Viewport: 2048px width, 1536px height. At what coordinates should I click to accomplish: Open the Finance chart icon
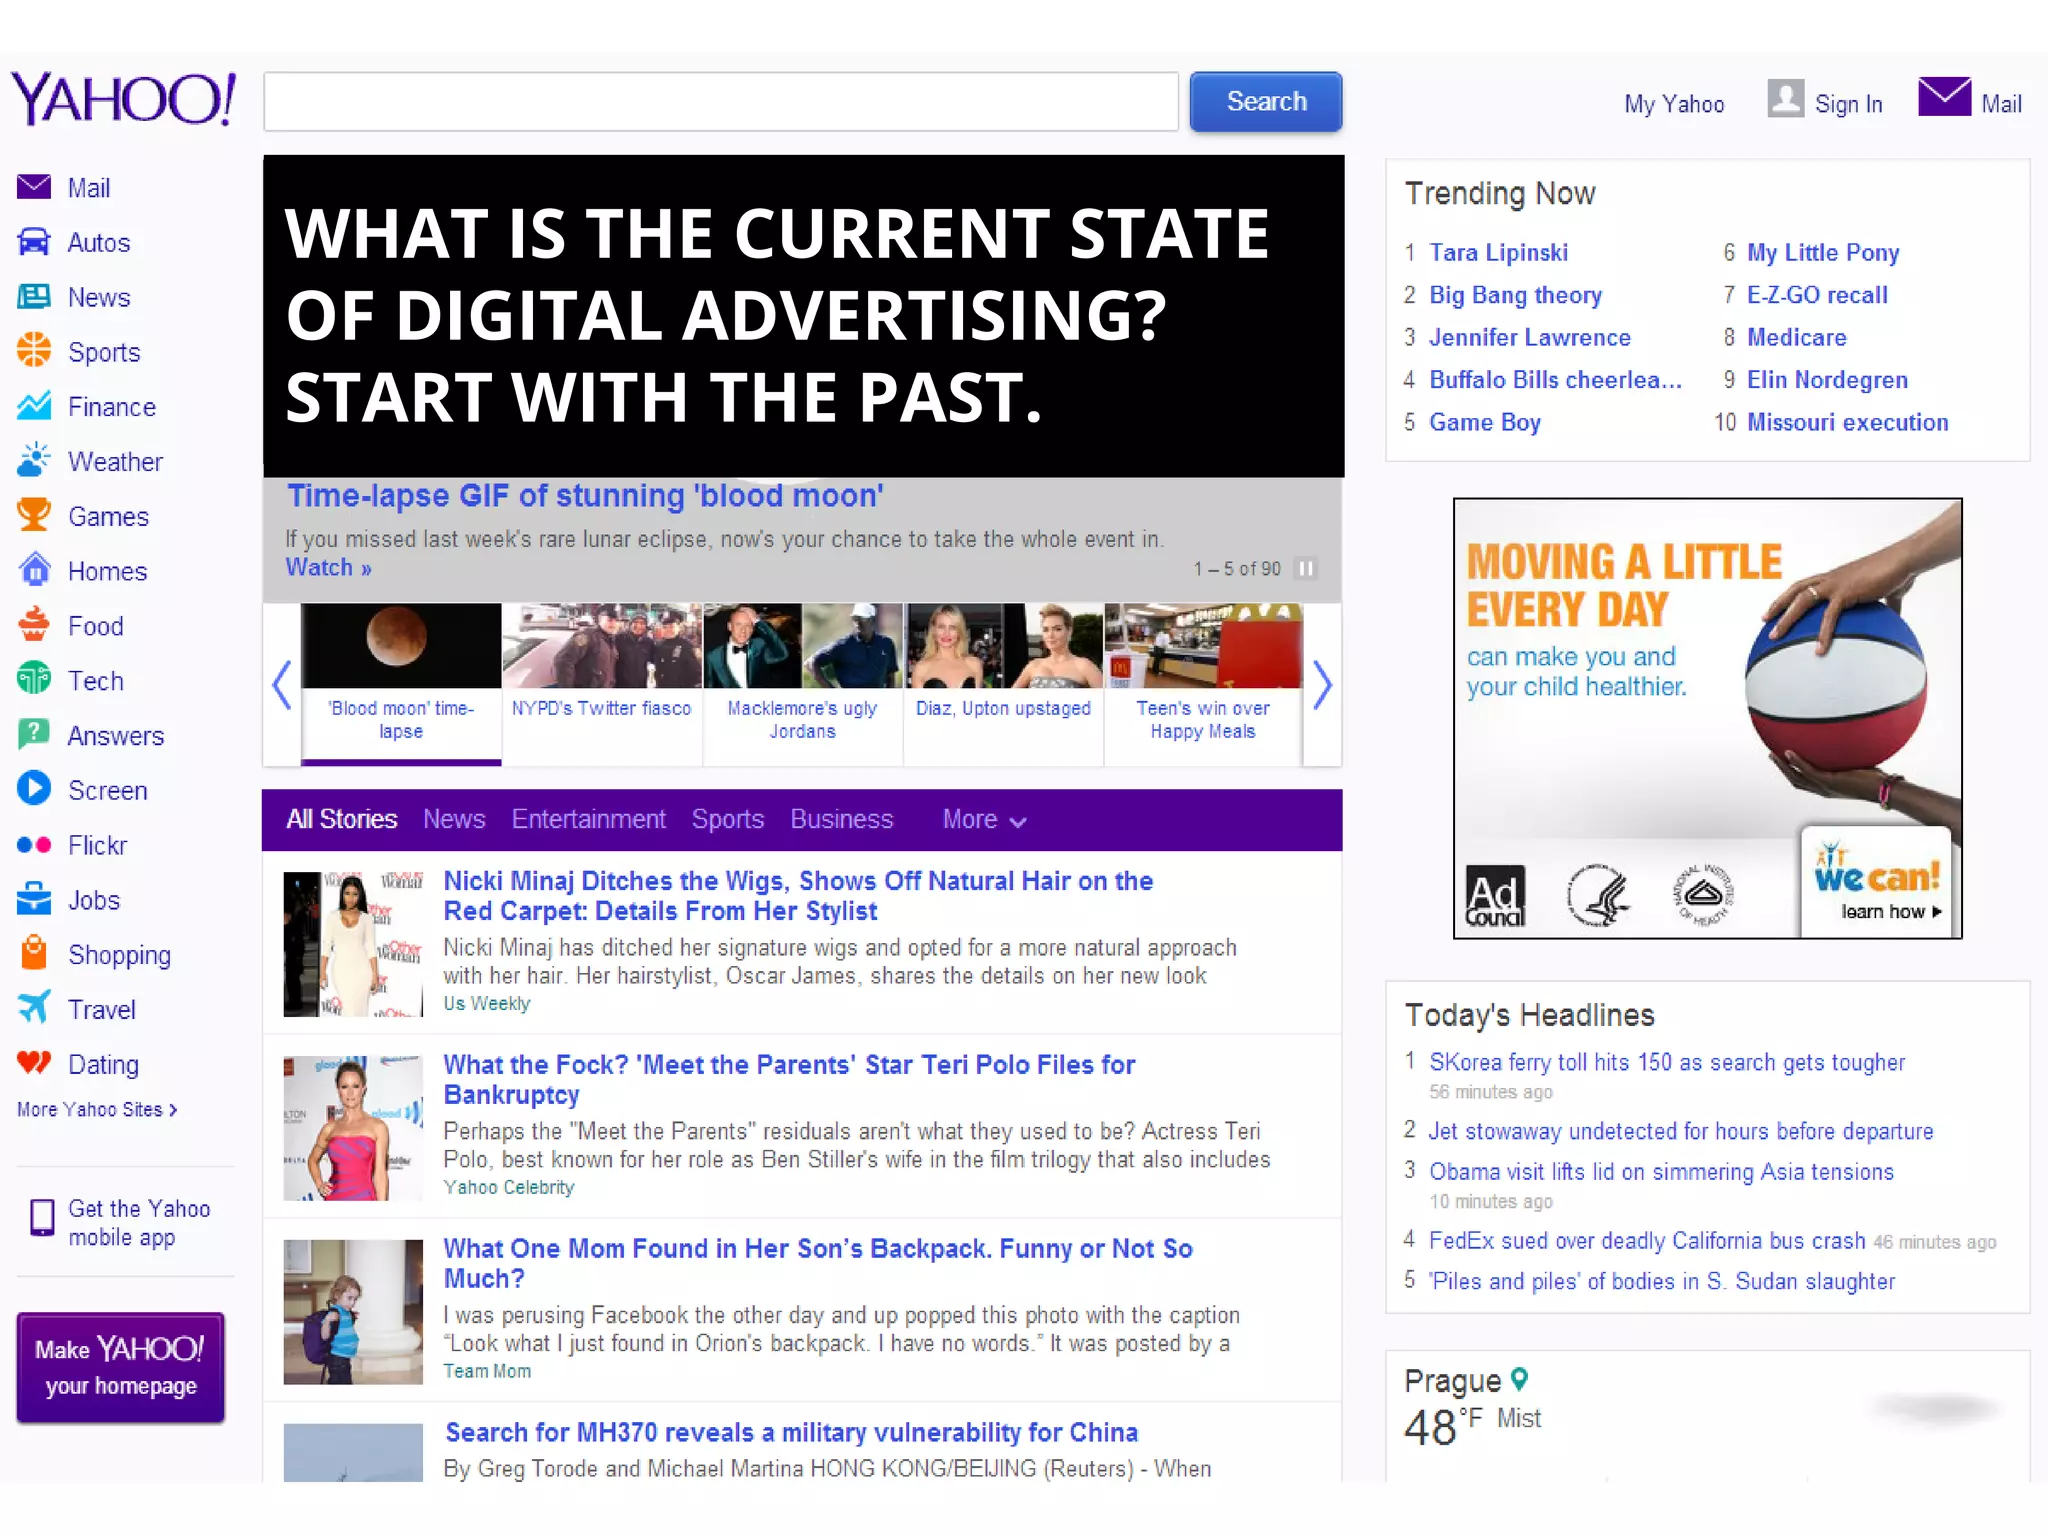click(34, 406)
